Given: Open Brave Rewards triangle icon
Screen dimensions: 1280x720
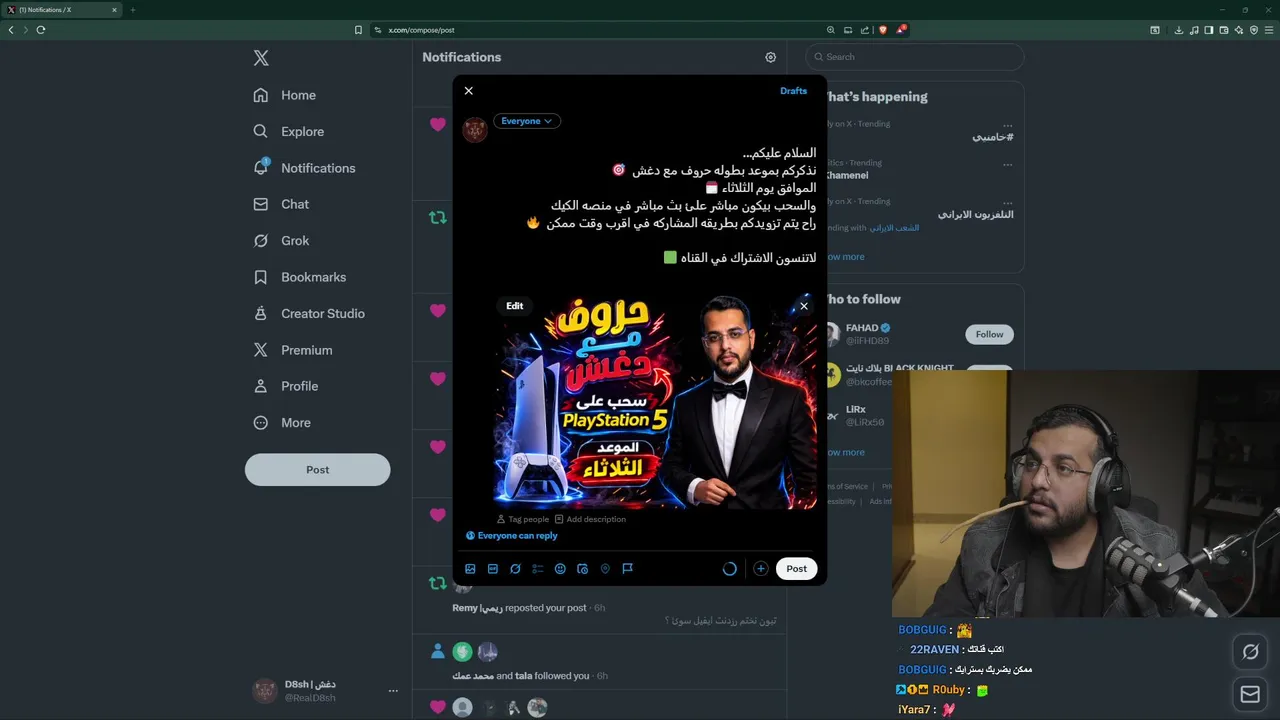Looking at the screenshot, I should 901,30.
